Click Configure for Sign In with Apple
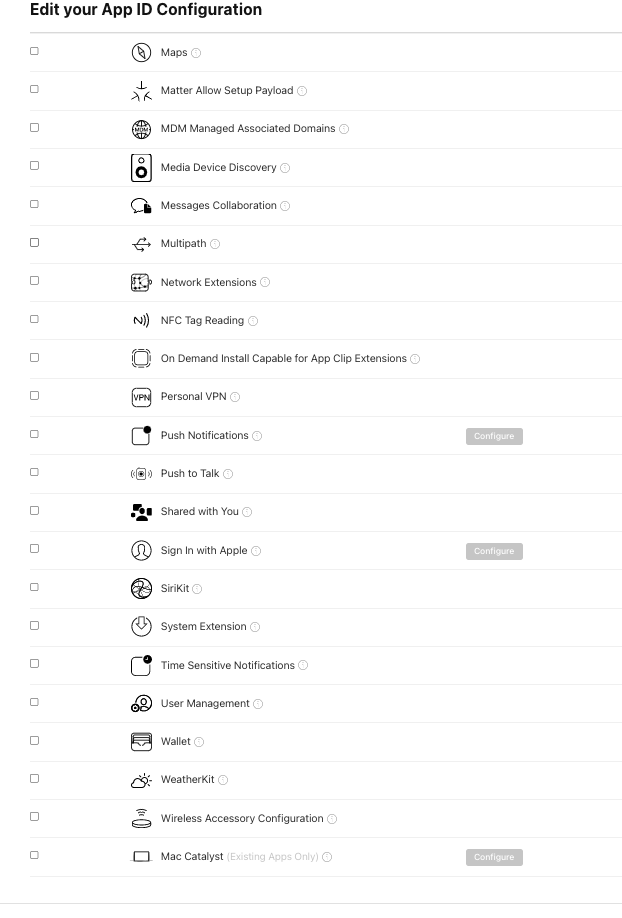This screenshot has width=622, height=918. [x=494, y=551]
